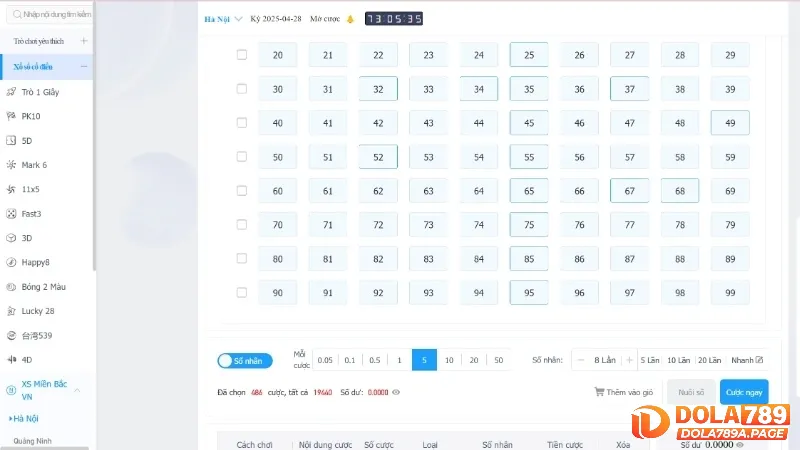Select number 52 in the grid

pyautogui.click(x=378, y=157)
